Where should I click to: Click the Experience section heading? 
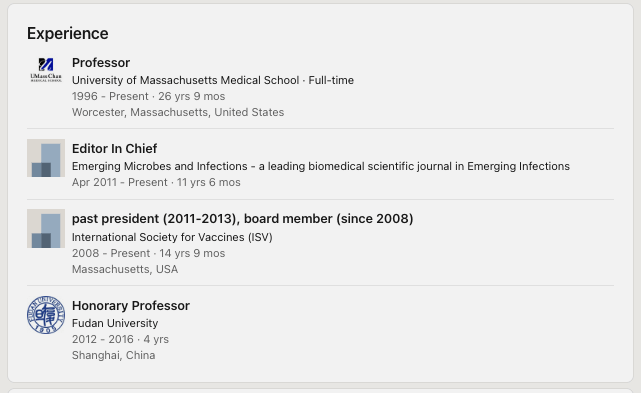coord(68,34)
